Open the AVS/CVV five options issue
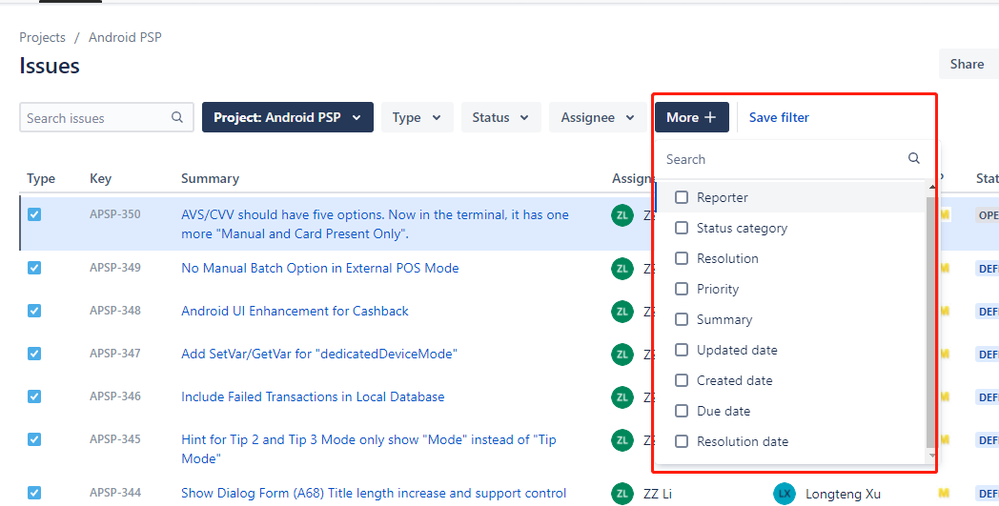Screen dimensions: 999x506 click(x=375, y=224)
